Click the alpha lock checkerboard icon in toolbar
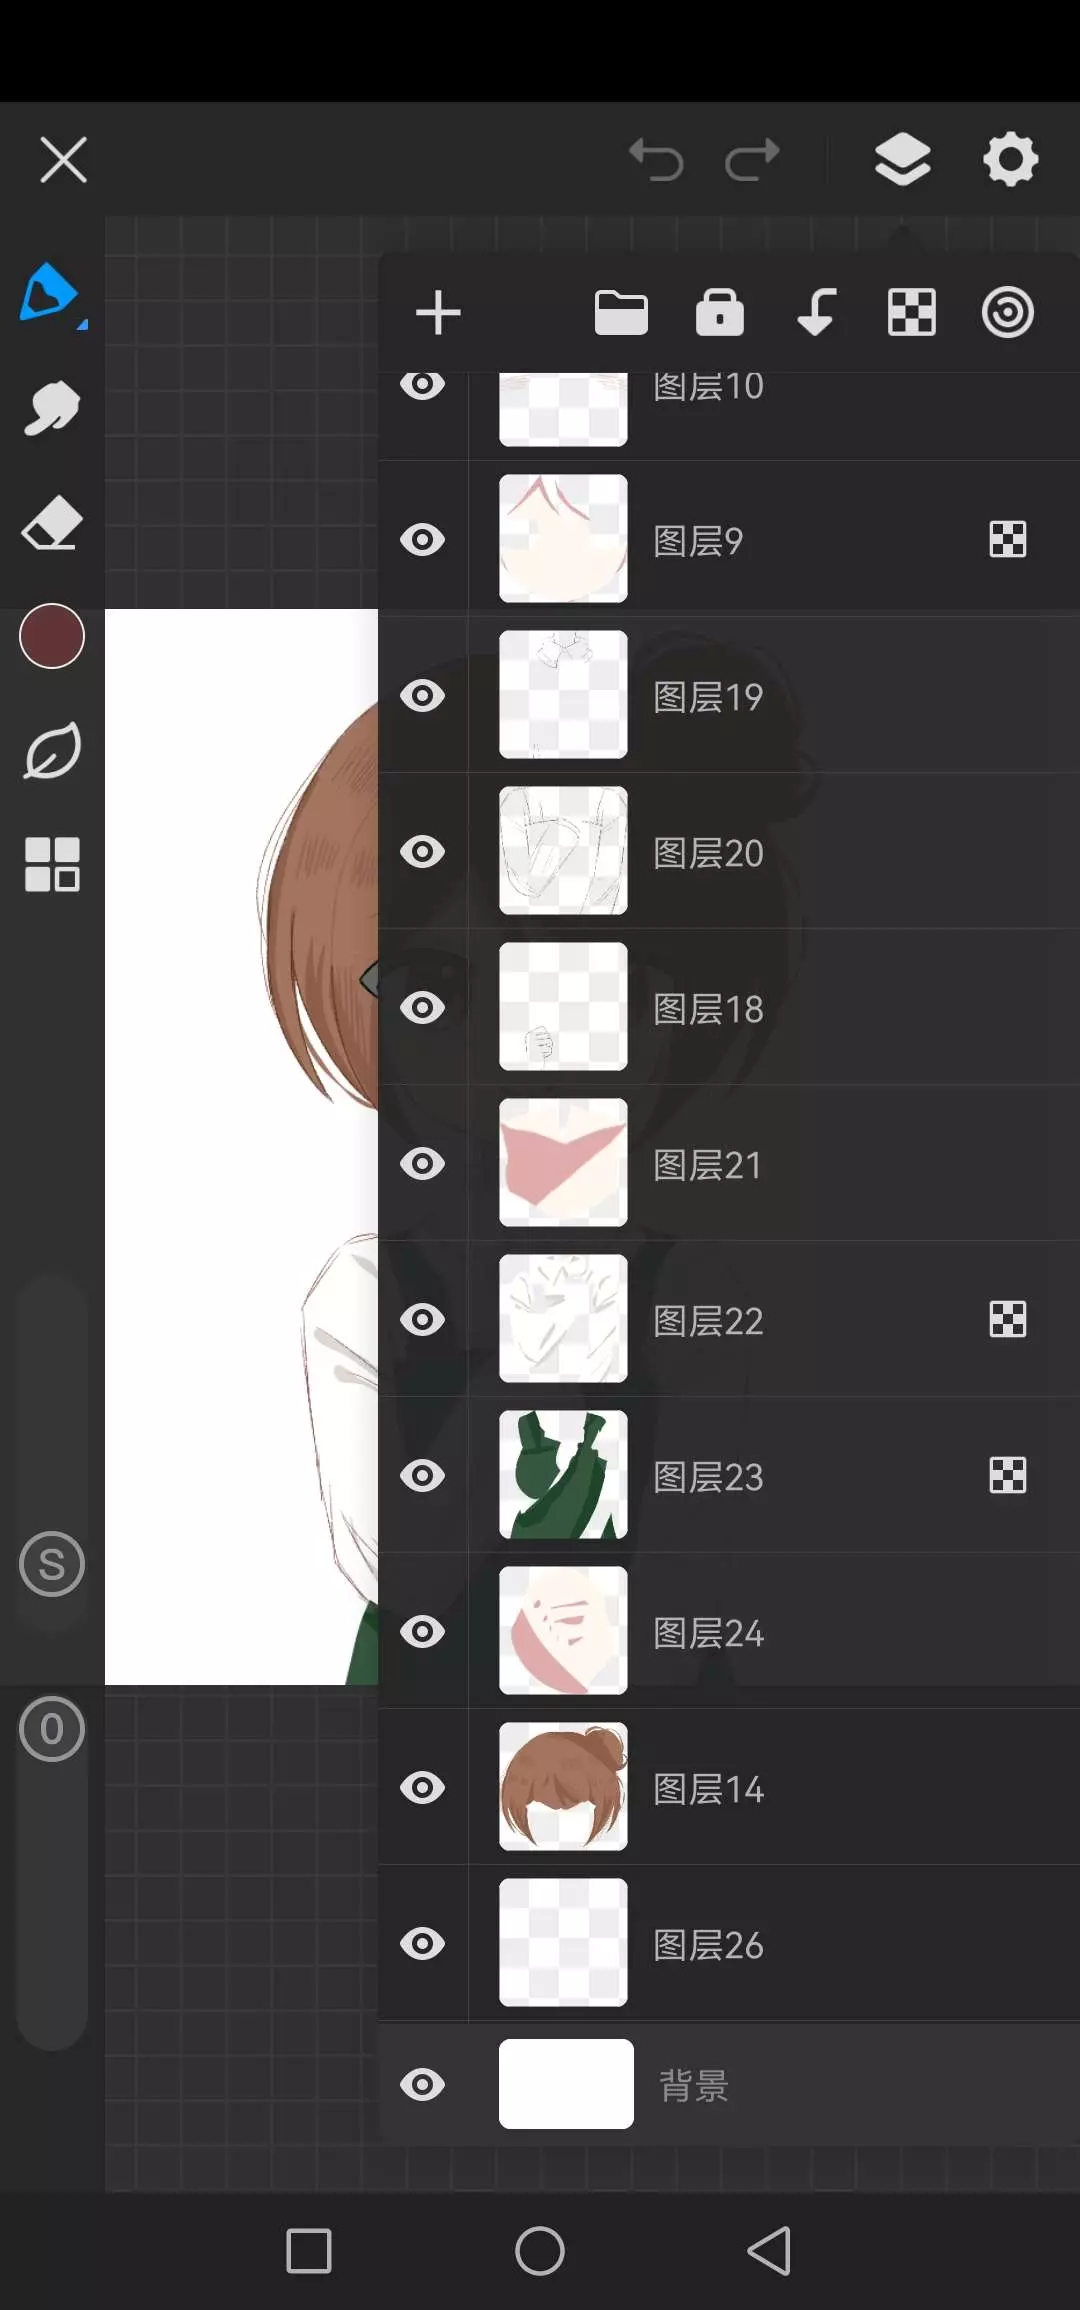The width and height of the screenshot is (1080, 2310). pos(912,313)
